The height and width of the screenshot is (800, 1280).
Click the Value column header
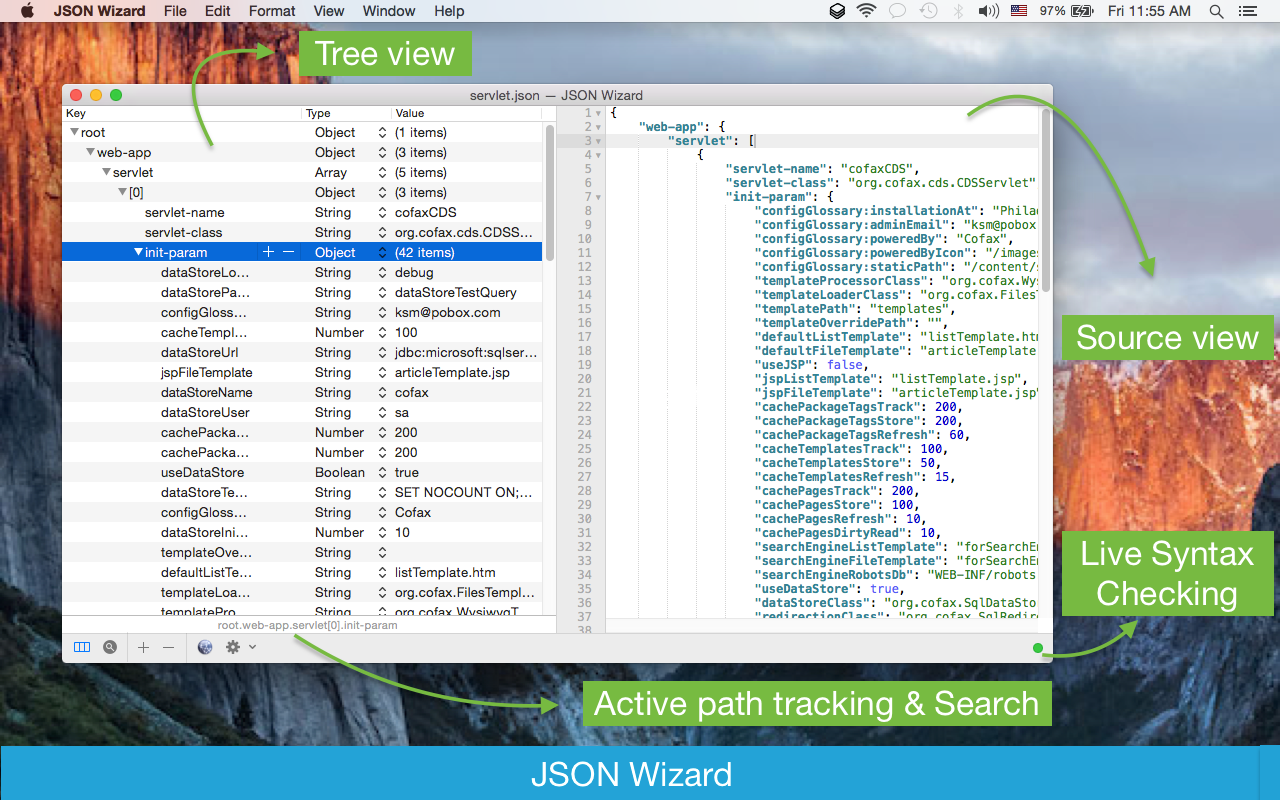[409, 113]
